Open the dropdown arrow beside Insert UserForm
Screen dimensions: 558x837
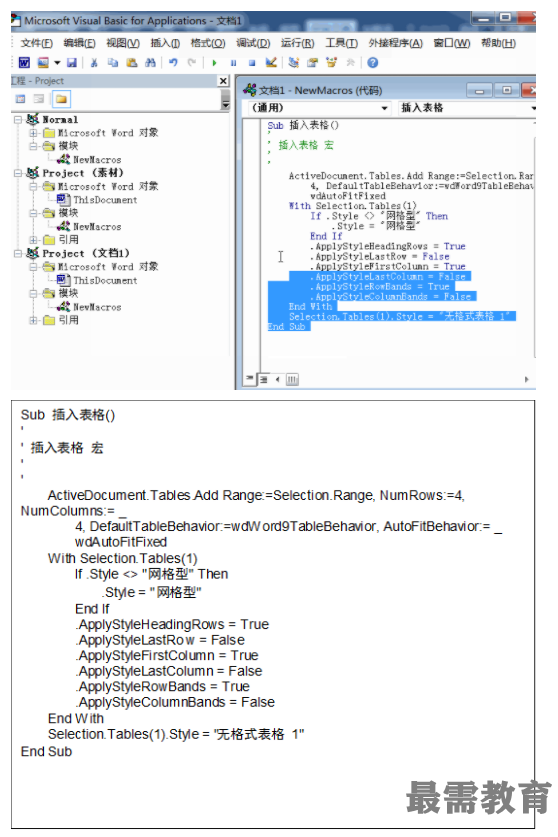point(57,62)
